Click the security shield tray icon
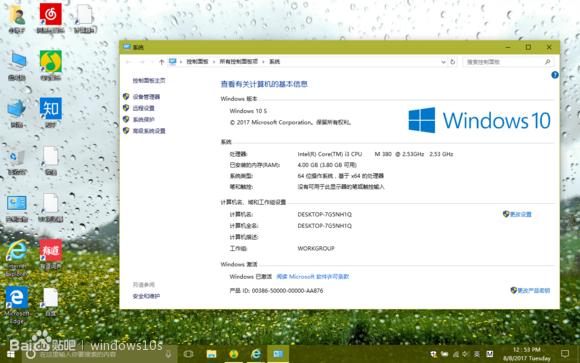Viewport: 580px width, 363px height. [x=434, y=354]
